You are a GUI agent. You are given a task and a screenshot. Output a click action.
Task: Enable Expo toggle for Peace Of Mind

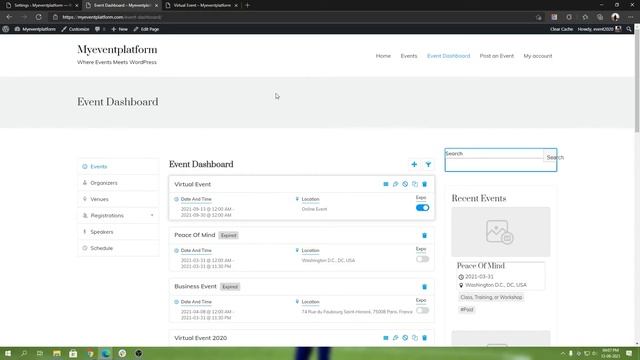422,259
